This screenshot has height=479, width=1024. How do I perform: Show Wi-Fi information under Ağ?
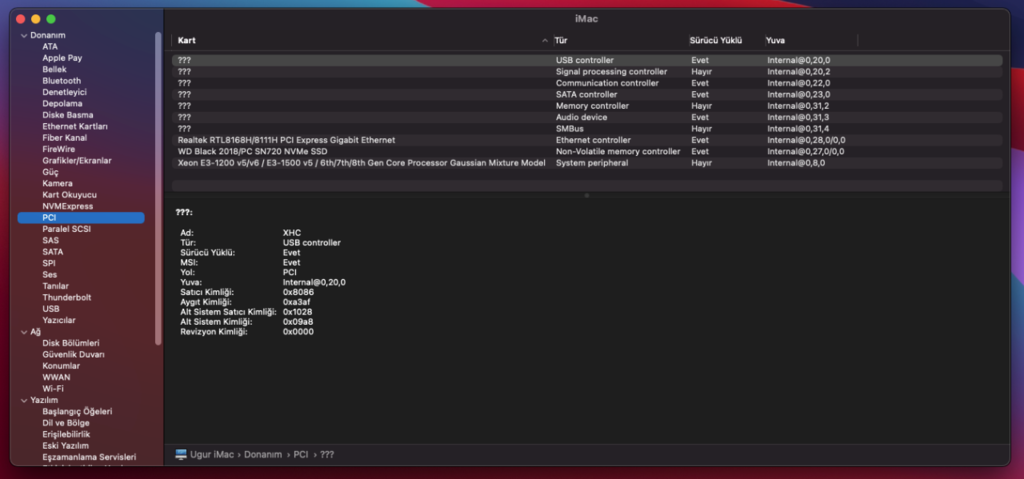point(53,388)
